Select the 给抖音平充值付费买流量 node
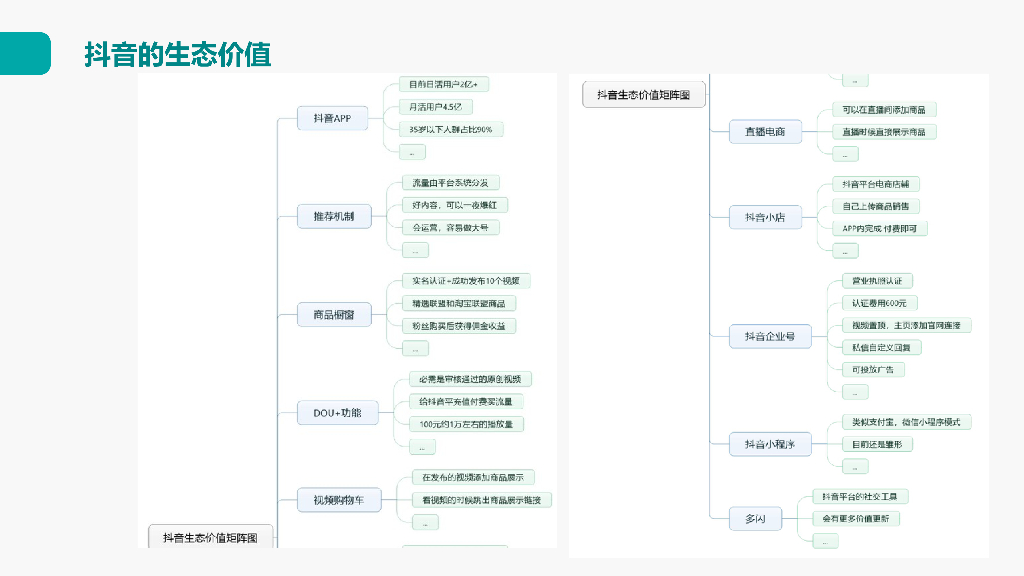Viewport: 1024px width, 576px height. tap(466, 402)
